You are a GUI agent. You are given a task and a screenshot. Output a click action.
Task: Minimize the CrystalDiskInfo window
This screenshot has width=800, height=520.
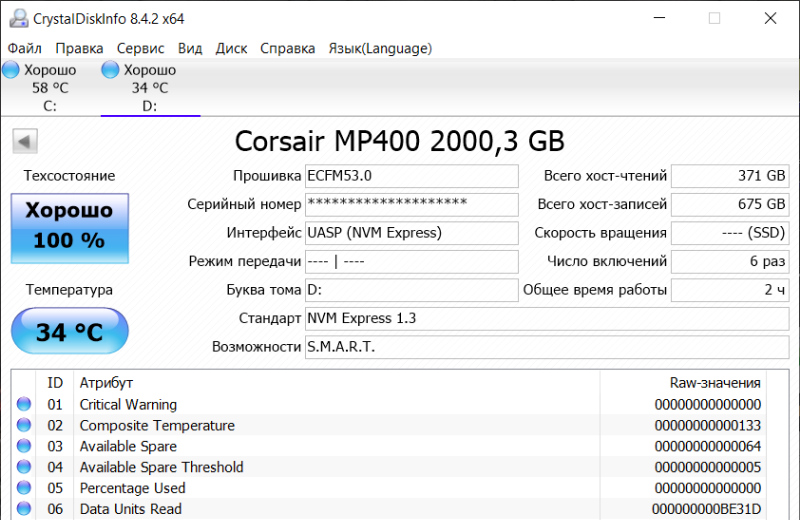tap(660, 18)
